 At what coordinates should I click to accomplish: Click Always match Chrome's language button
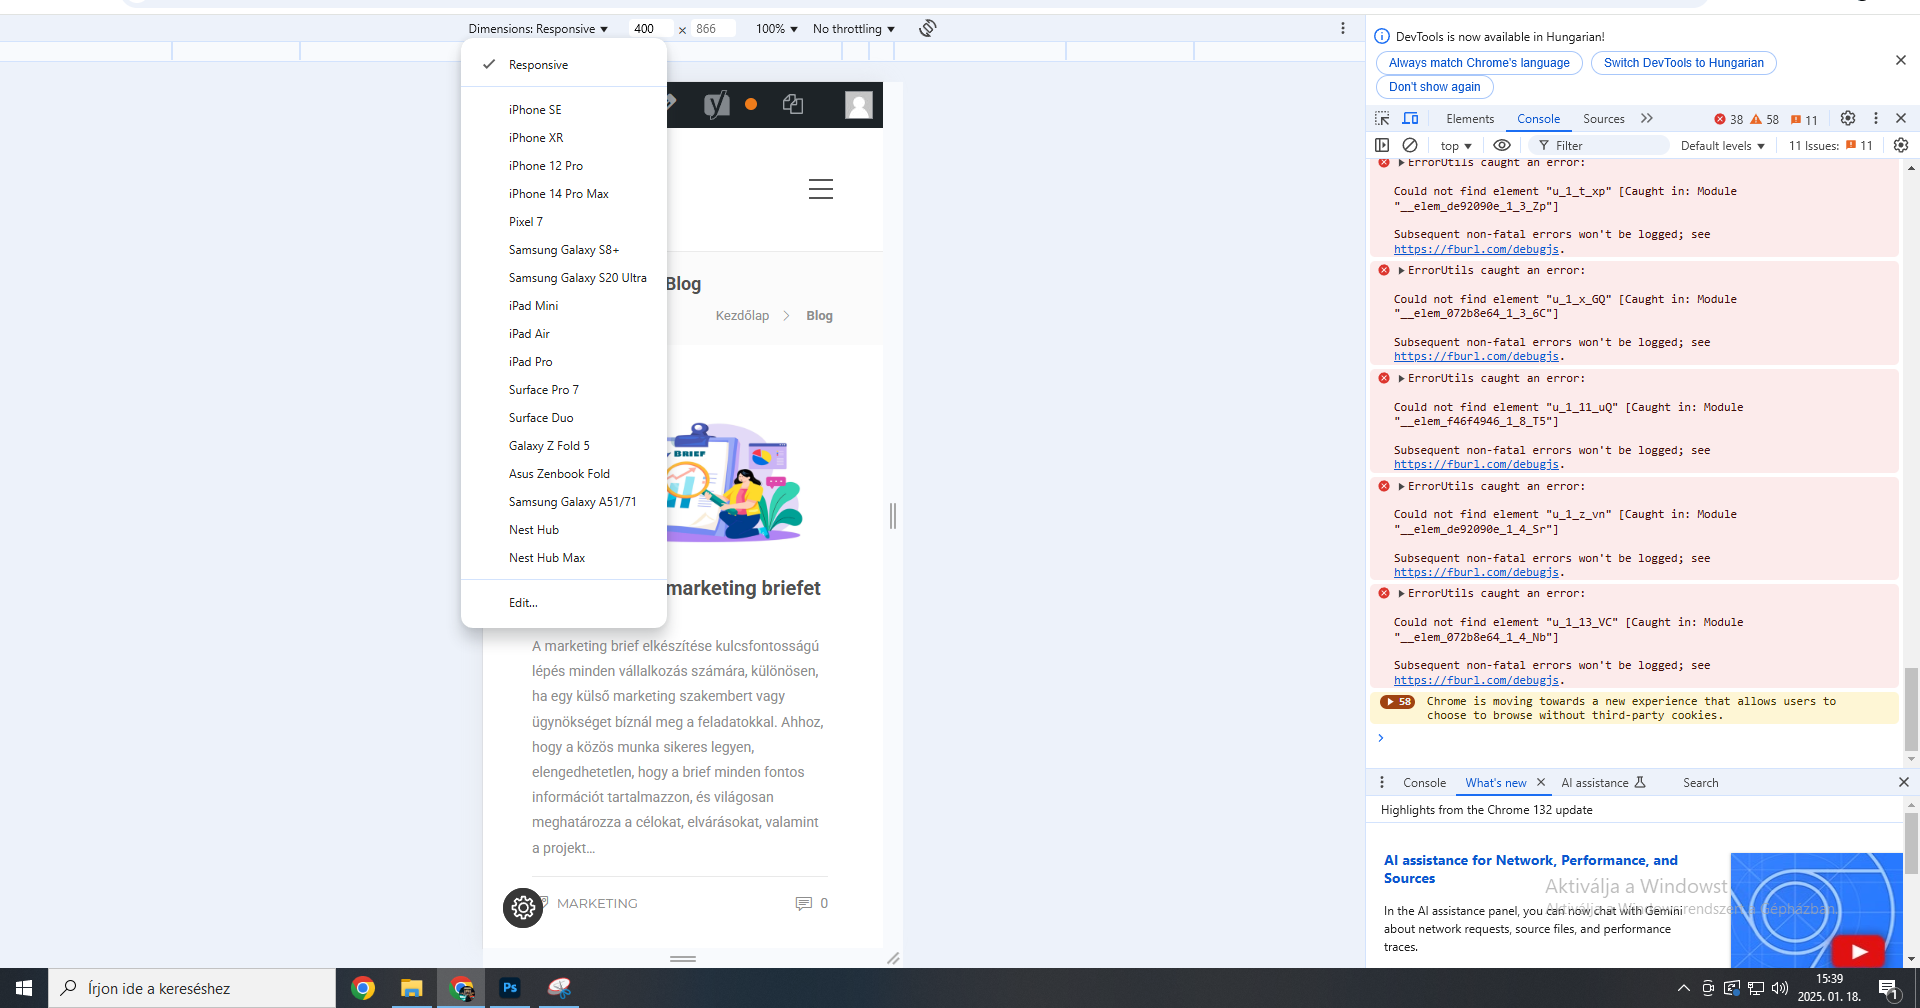(1479, 63)
